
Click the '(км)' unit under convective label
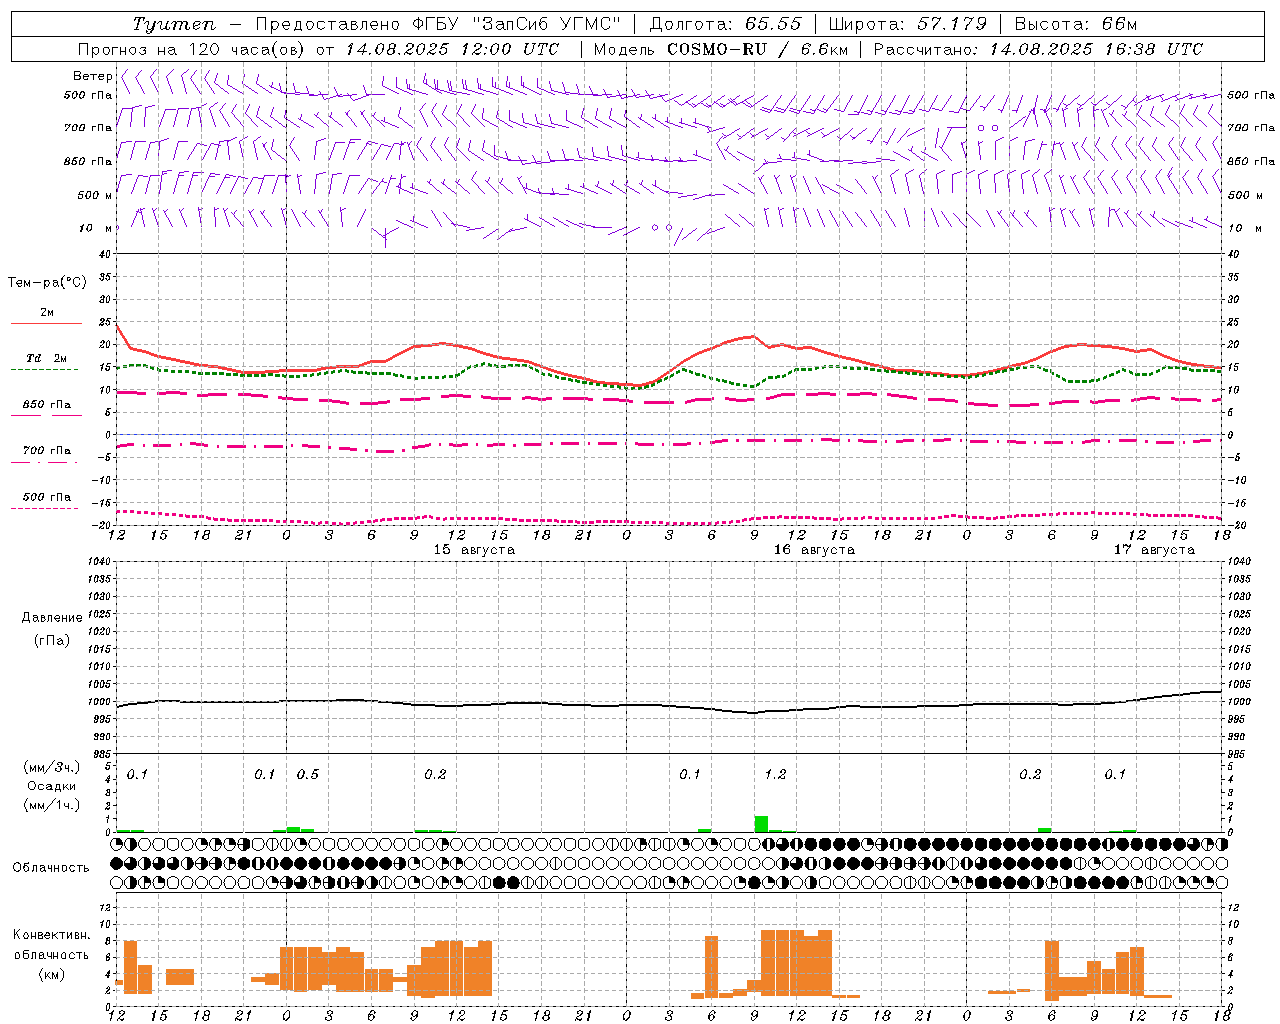51,974
